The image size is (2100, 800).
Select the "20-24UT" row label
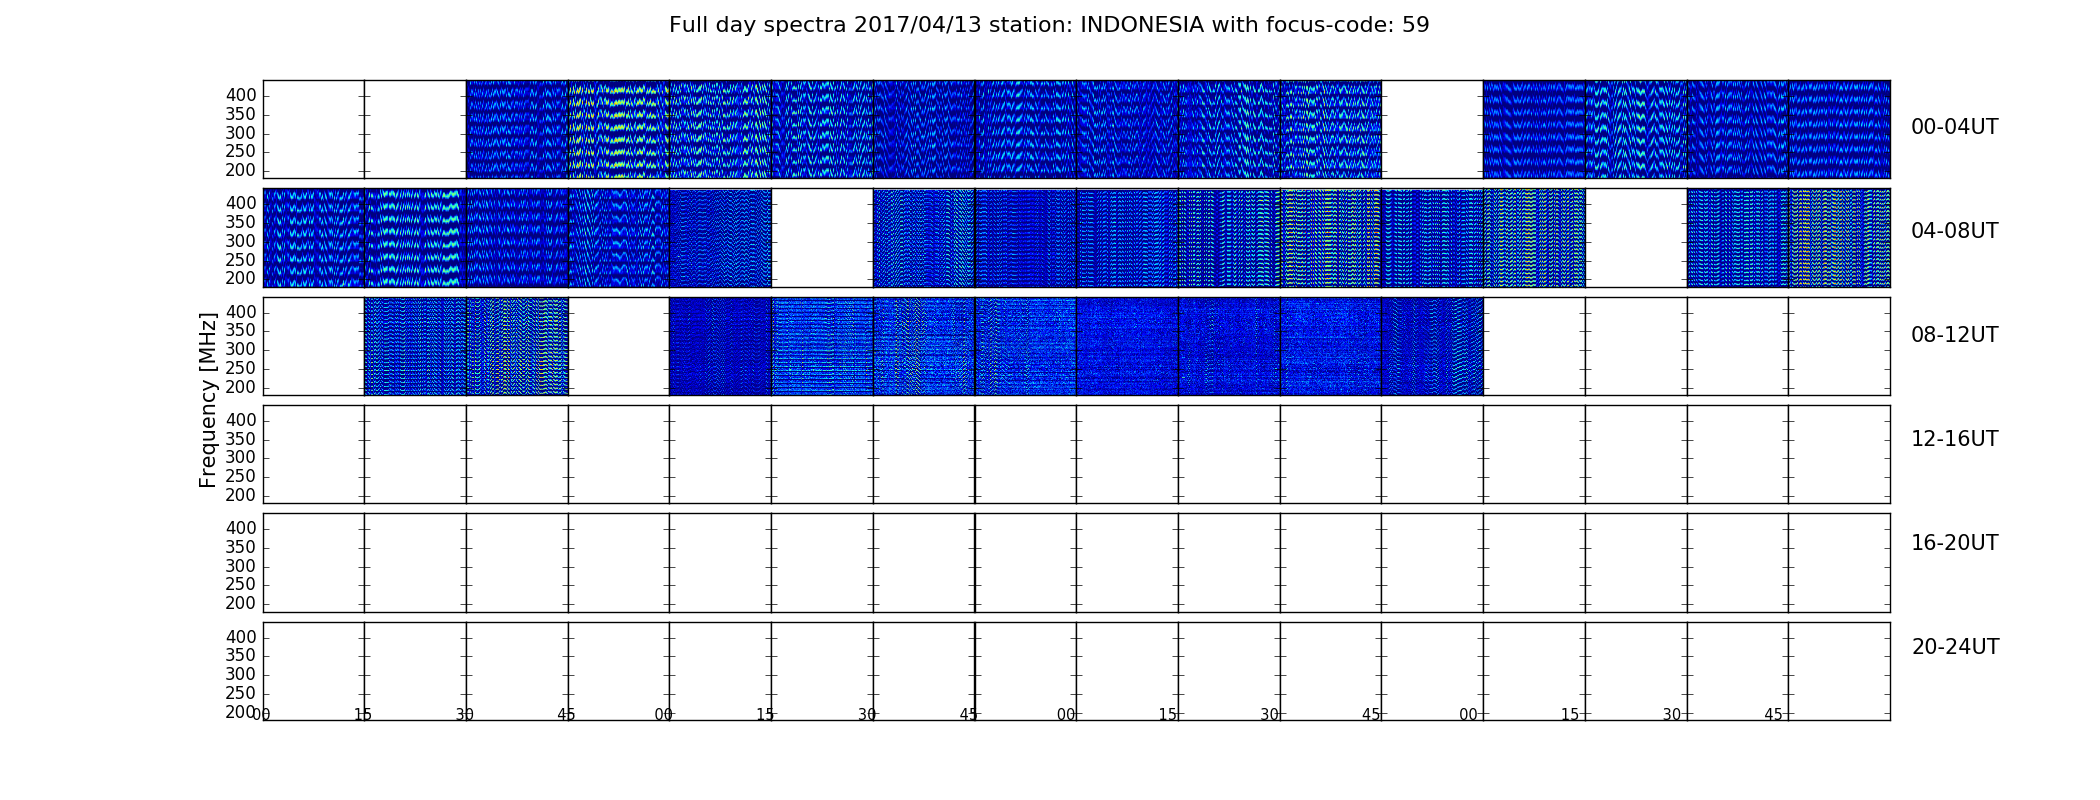(1955, 647)
